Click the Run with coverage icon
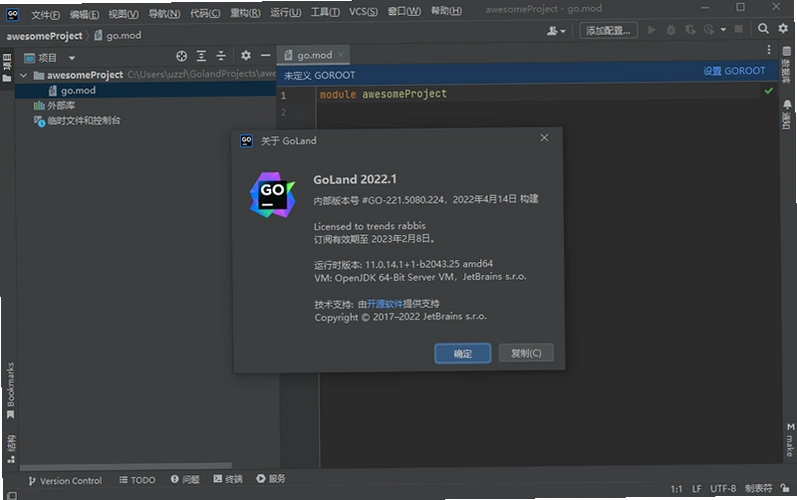This screenshot has width=797, height=500. point(690,30)
